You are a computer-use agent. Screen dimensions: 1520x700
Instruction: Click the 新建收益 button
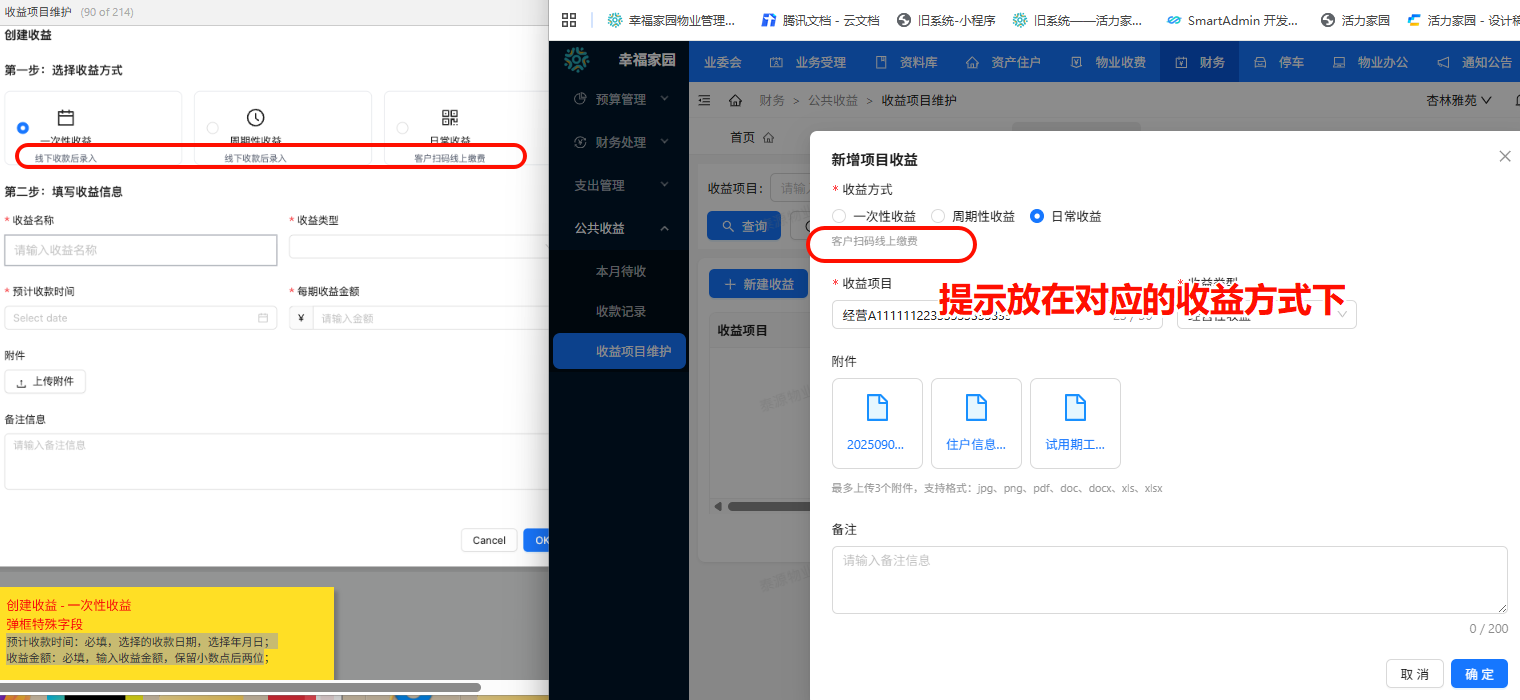click(758, 284)
